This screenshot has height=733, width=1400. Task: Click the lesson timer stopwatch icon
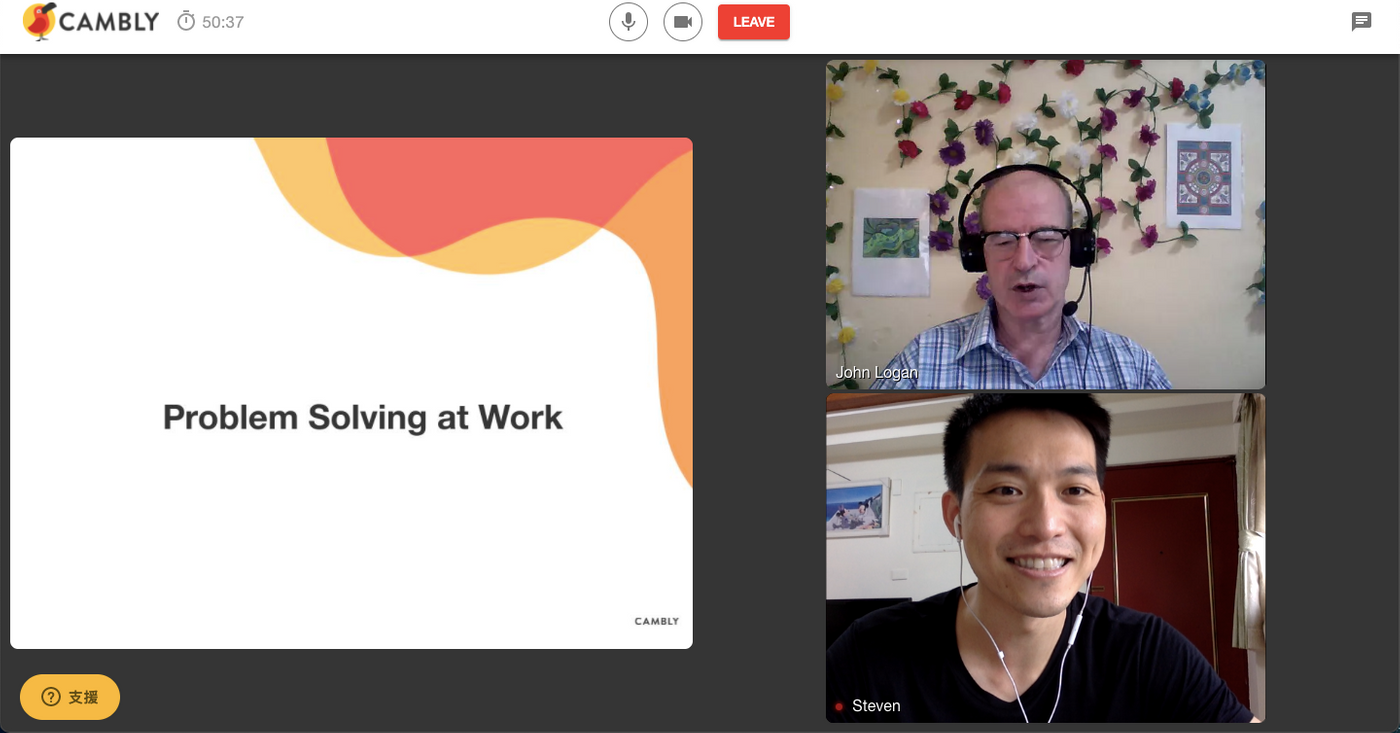(x=186, y=21)
